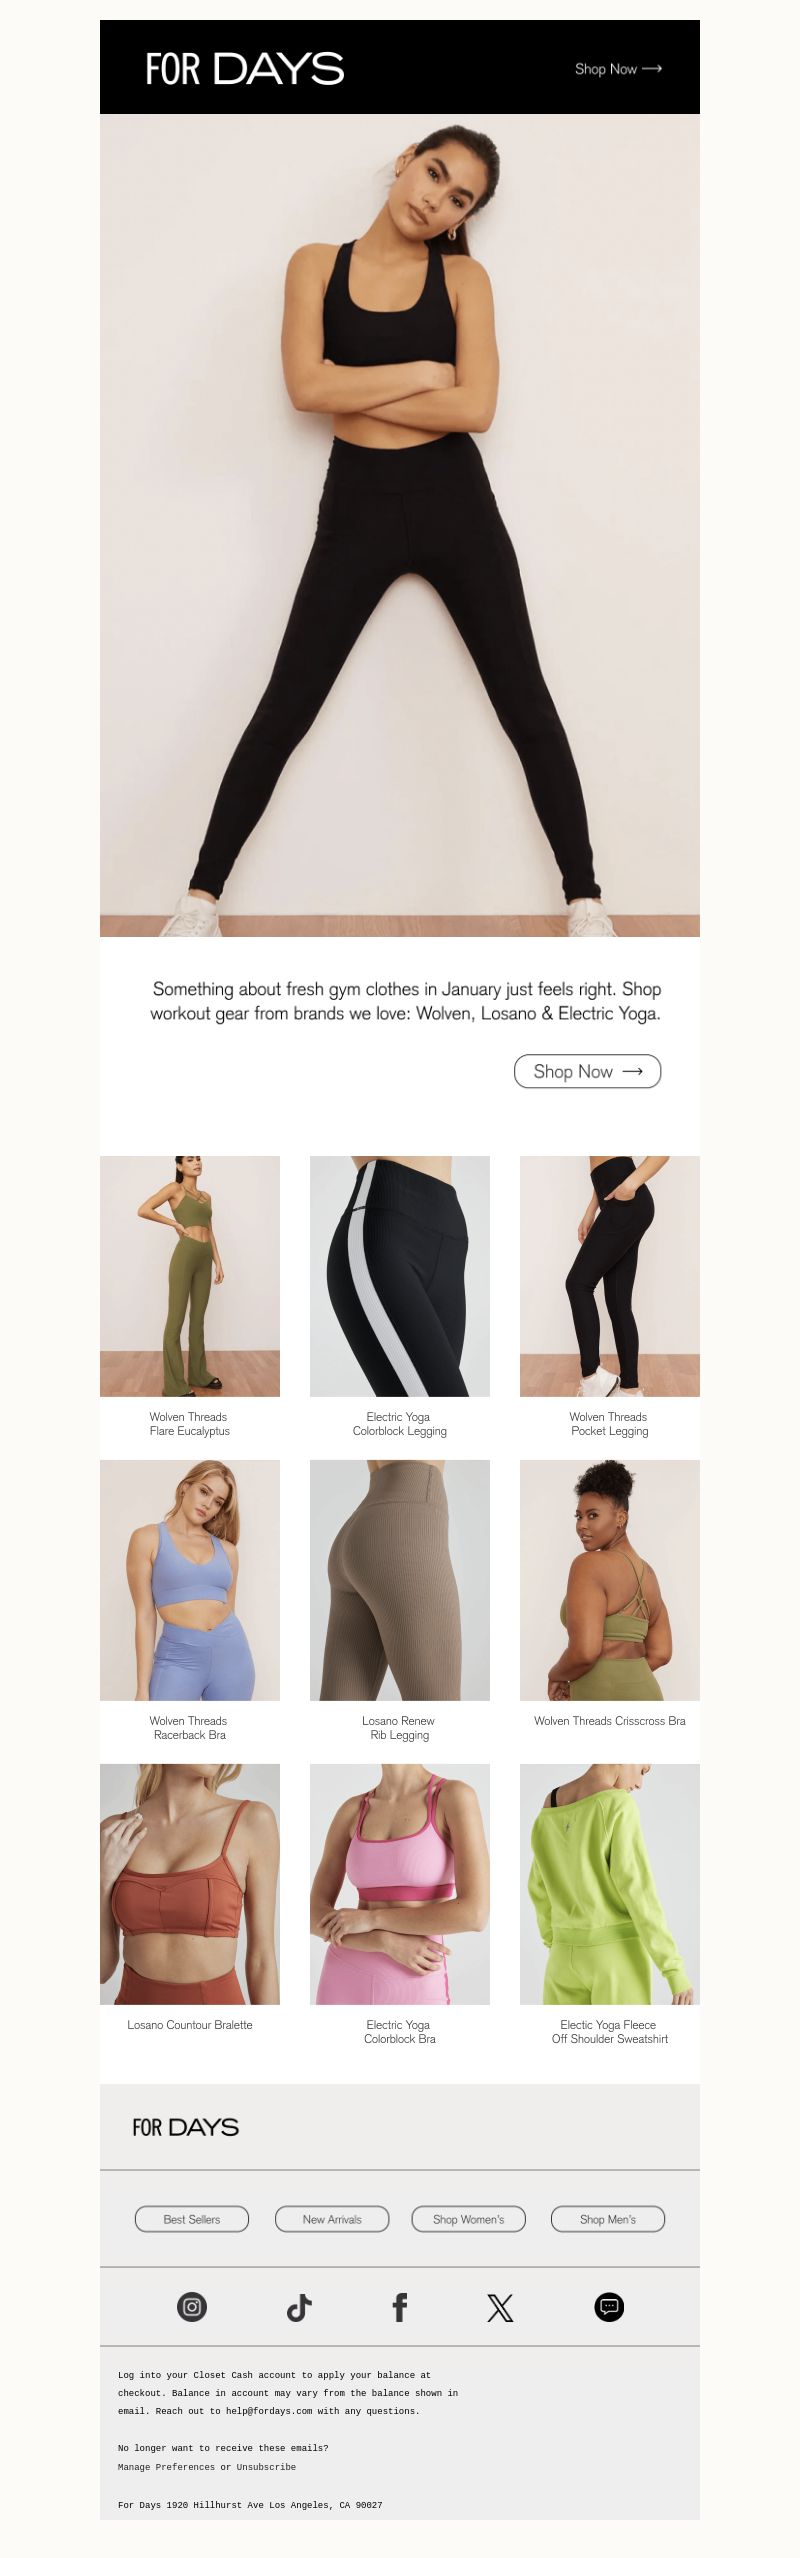Open the Losano Renew Rib Legging image

pos(400,1580)
